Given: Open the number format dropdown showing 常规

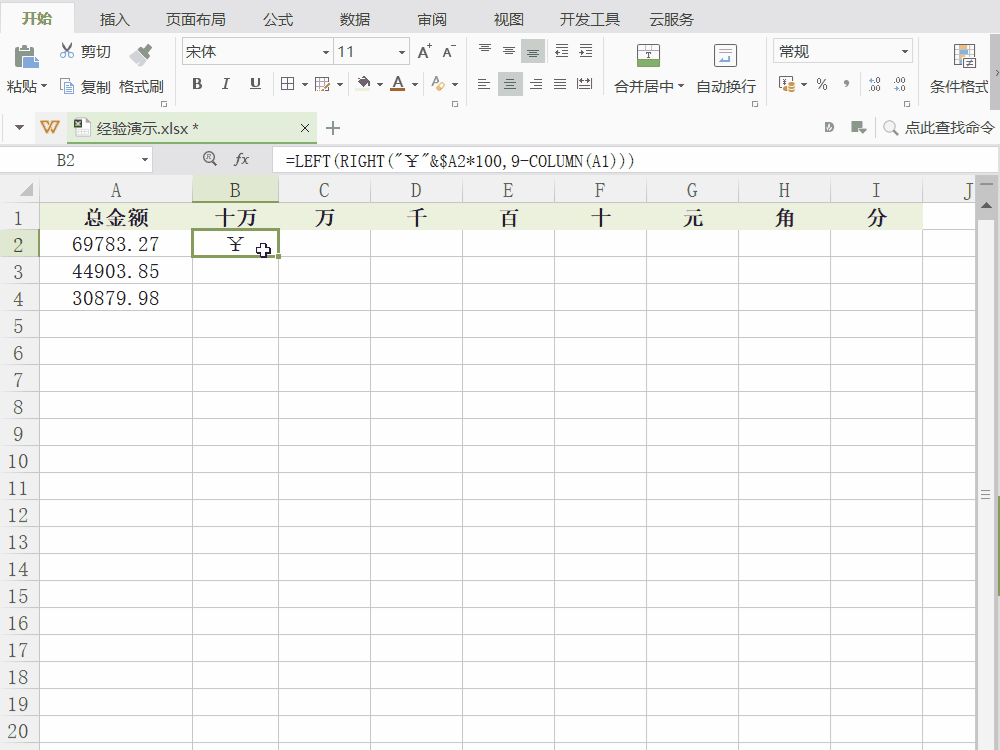Looking at the screenshot, I should (x=905, y=52).
